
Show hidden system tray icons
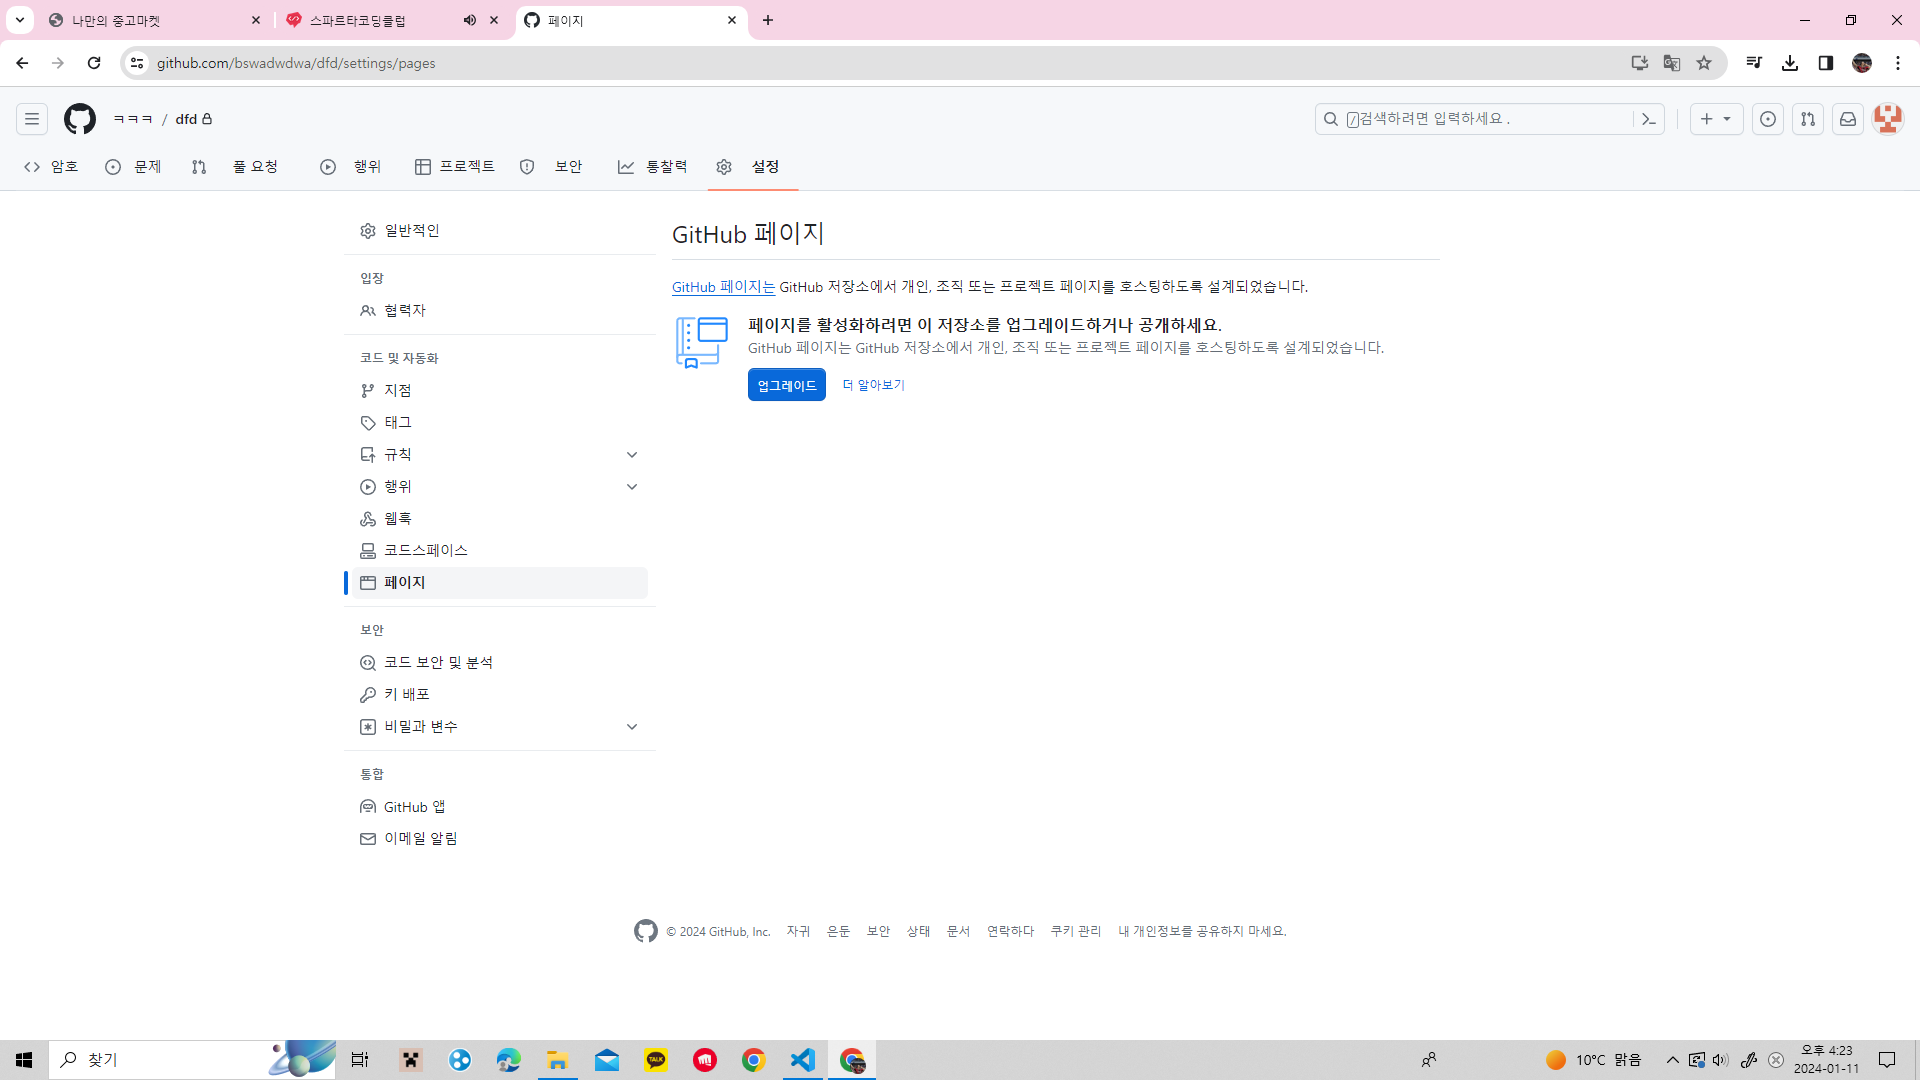click(x=1673, y=1060)
